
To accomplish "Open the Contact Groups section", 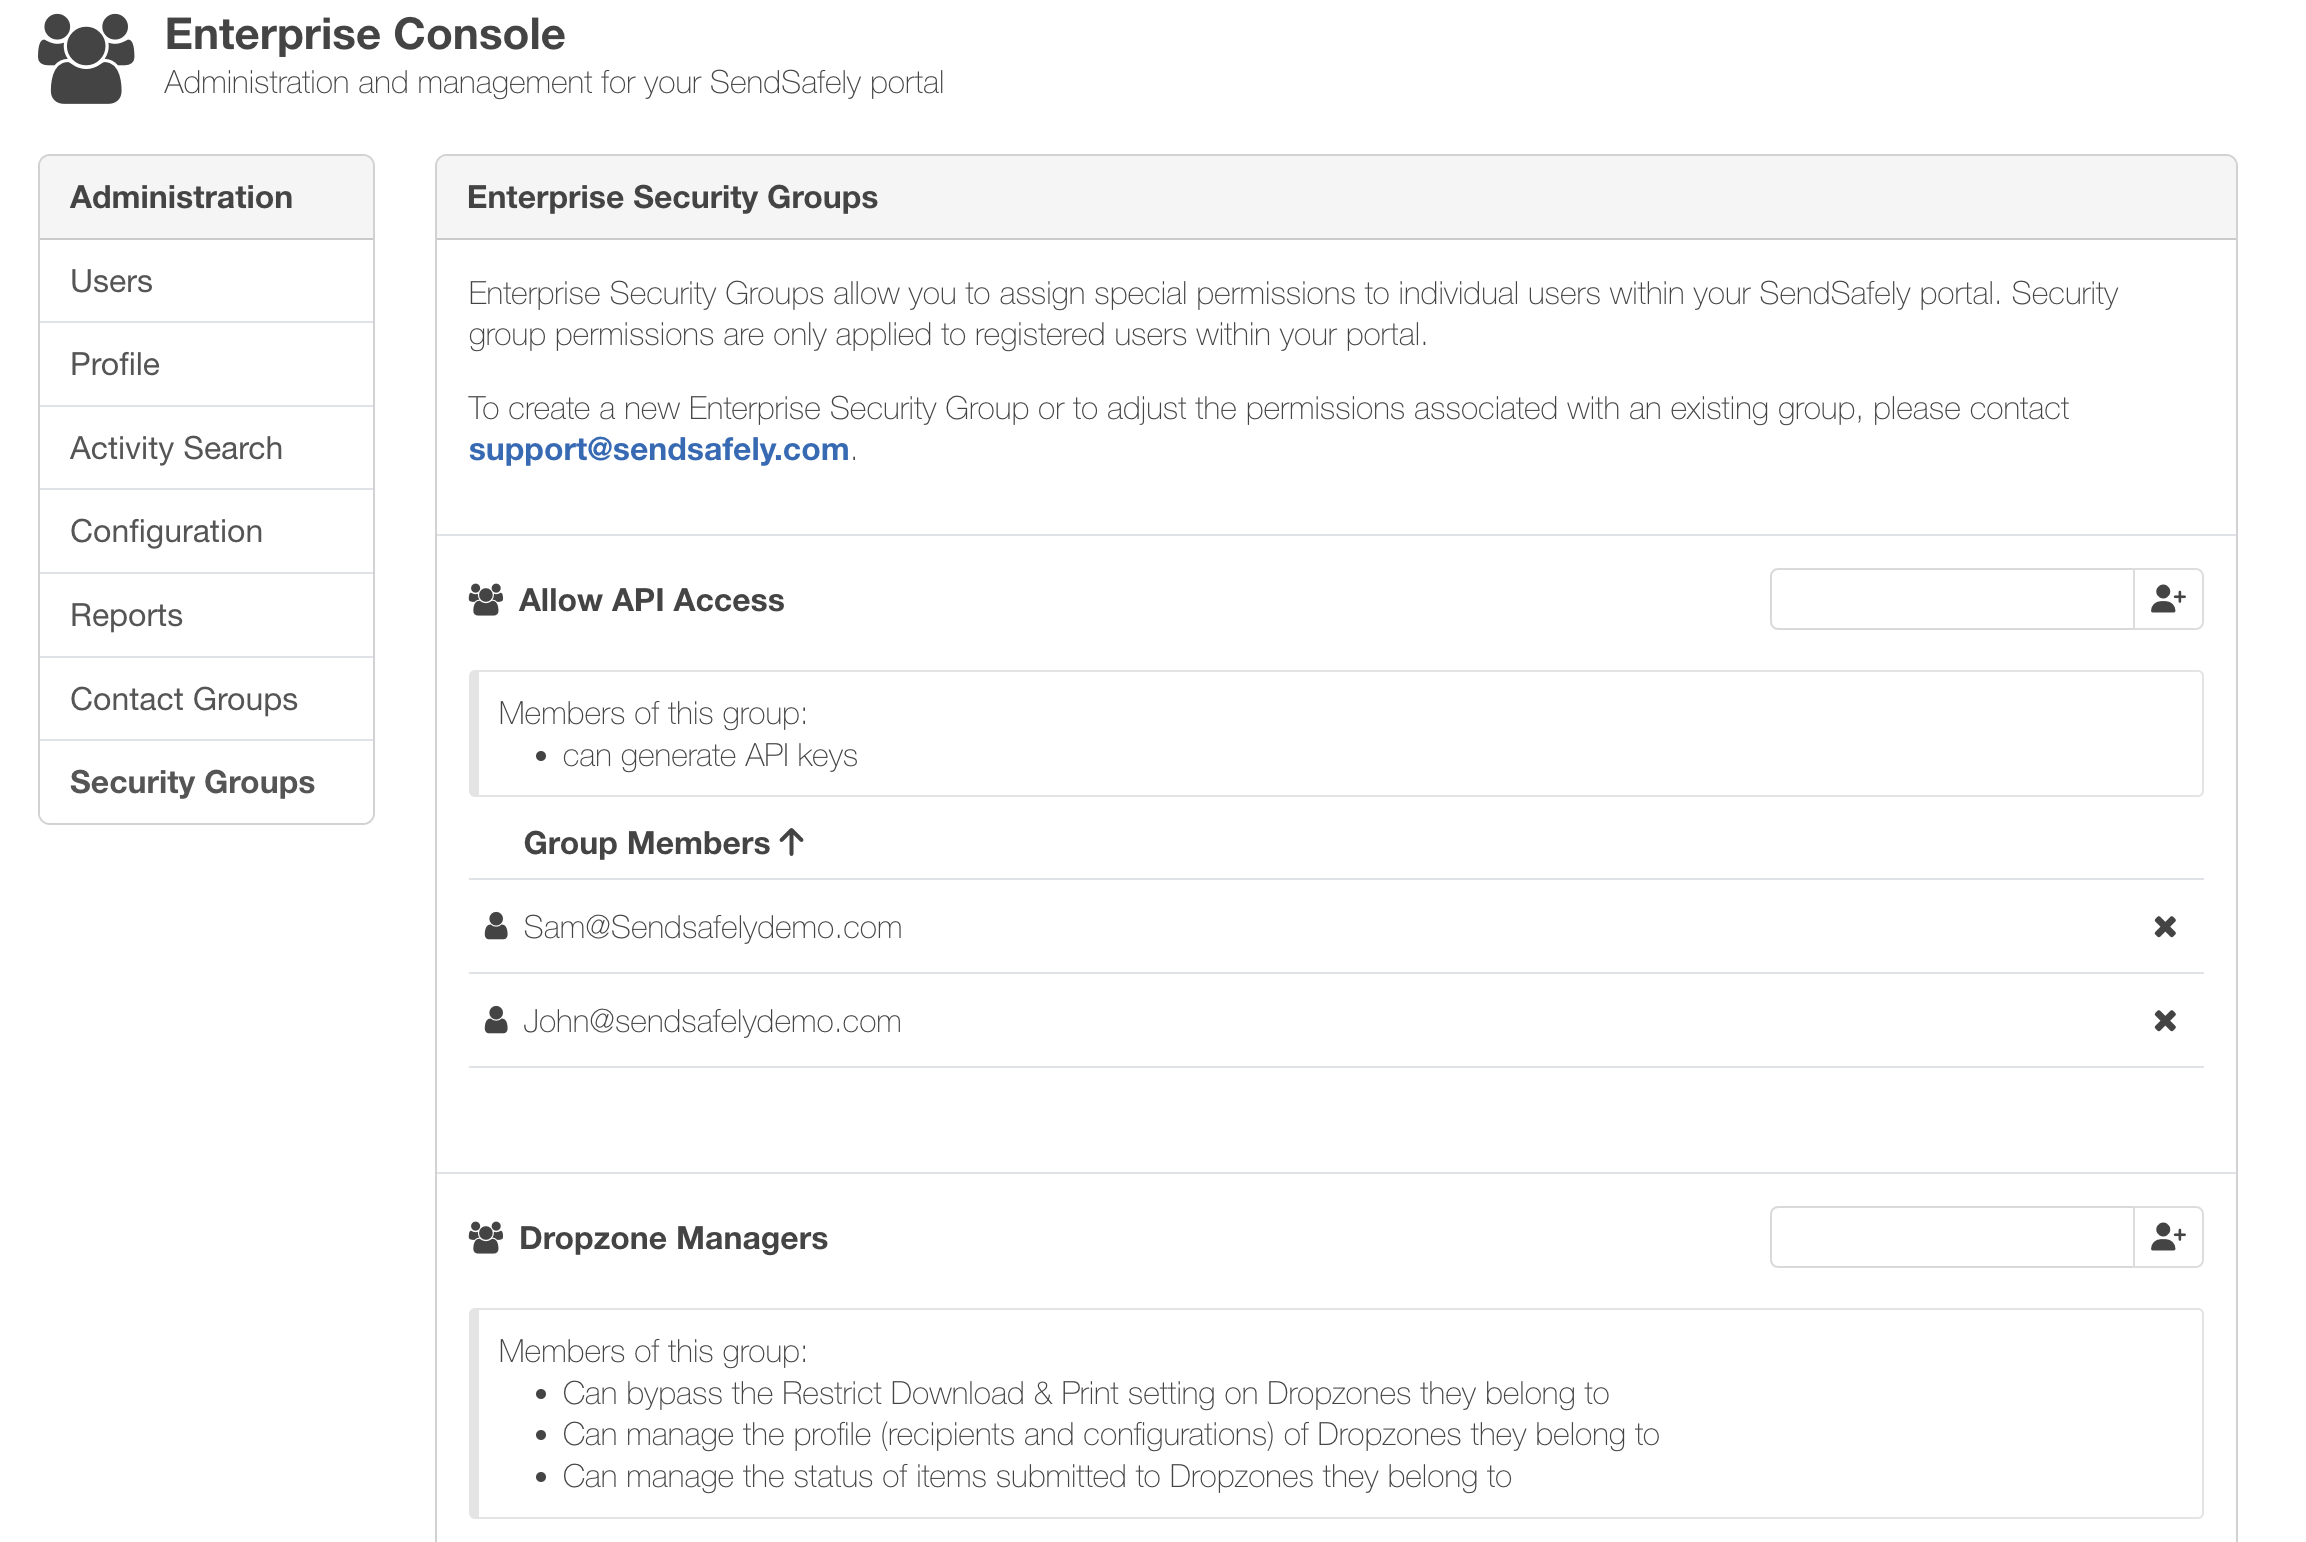I will (183, 698).
